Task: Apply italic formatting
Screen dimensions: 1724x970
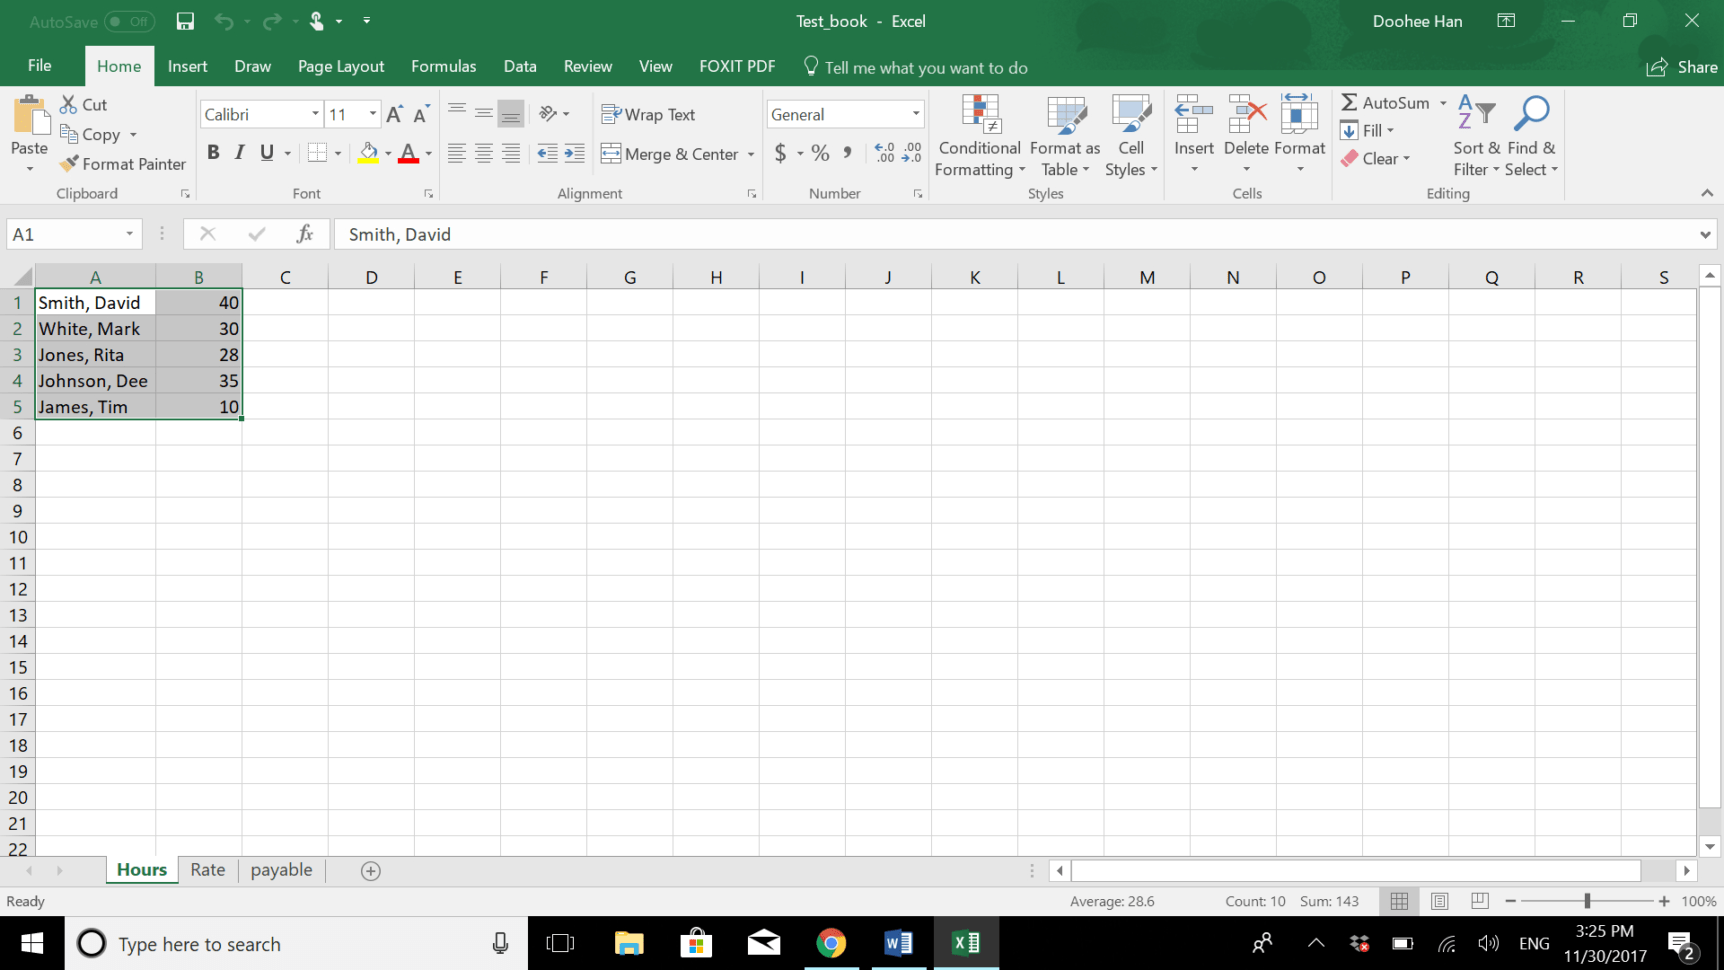Action: (239, 152)
